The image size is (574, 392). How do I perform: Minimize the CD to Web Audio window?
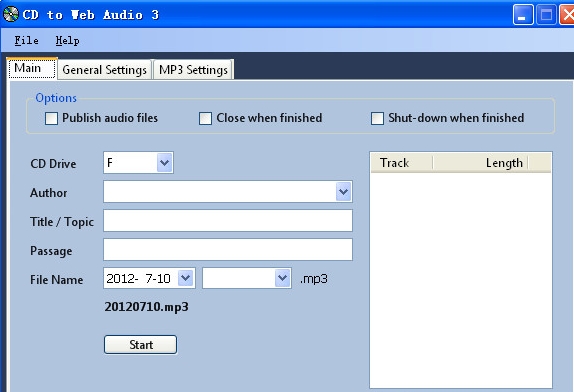(523, 15)
